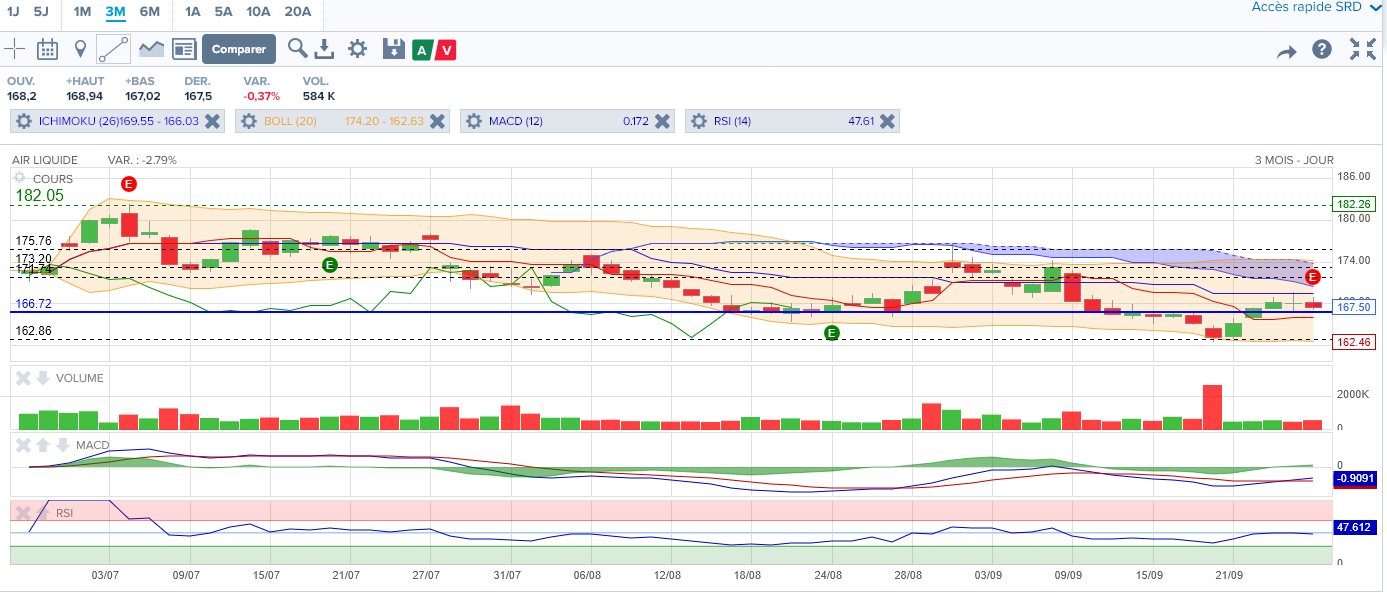Image resolution: width=1387 pixels, height=592 pixels.
Task: Open BOLL (20) settings gear
Action: click(x=249, y=121)
